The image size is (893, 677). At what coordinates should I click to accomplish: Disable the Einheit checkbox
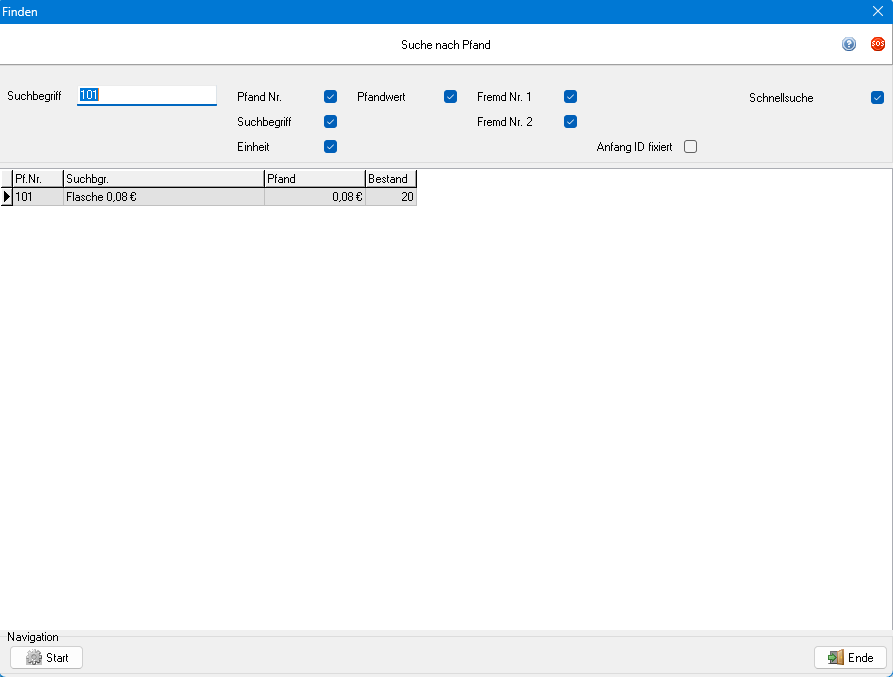[x=330, y=147]
